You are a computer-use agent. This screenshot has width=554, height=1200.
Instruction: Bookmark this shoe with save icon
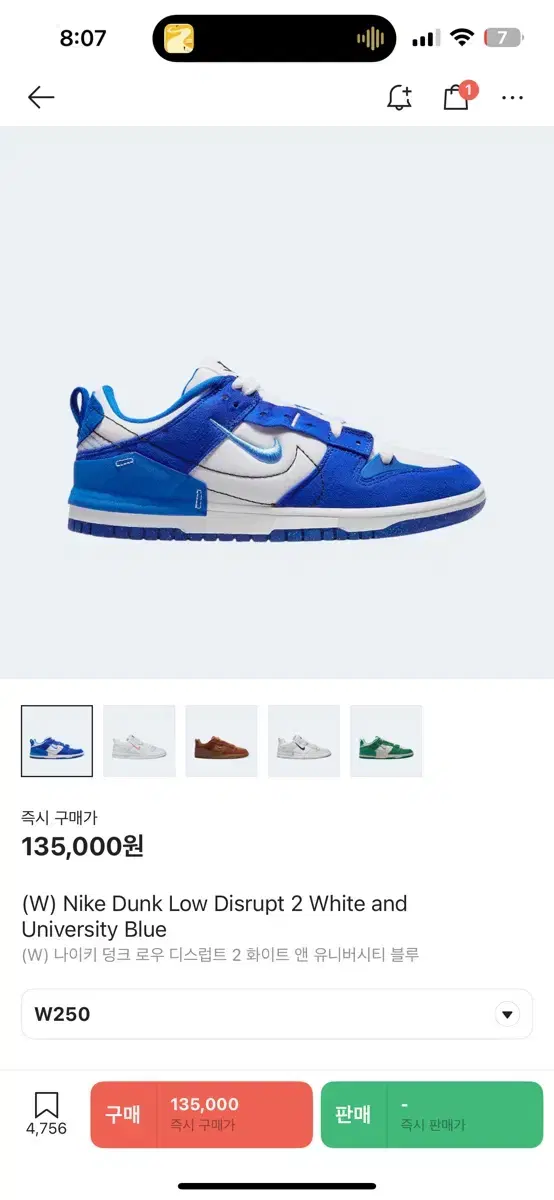pyautogui.click(x=46, y=1113)
